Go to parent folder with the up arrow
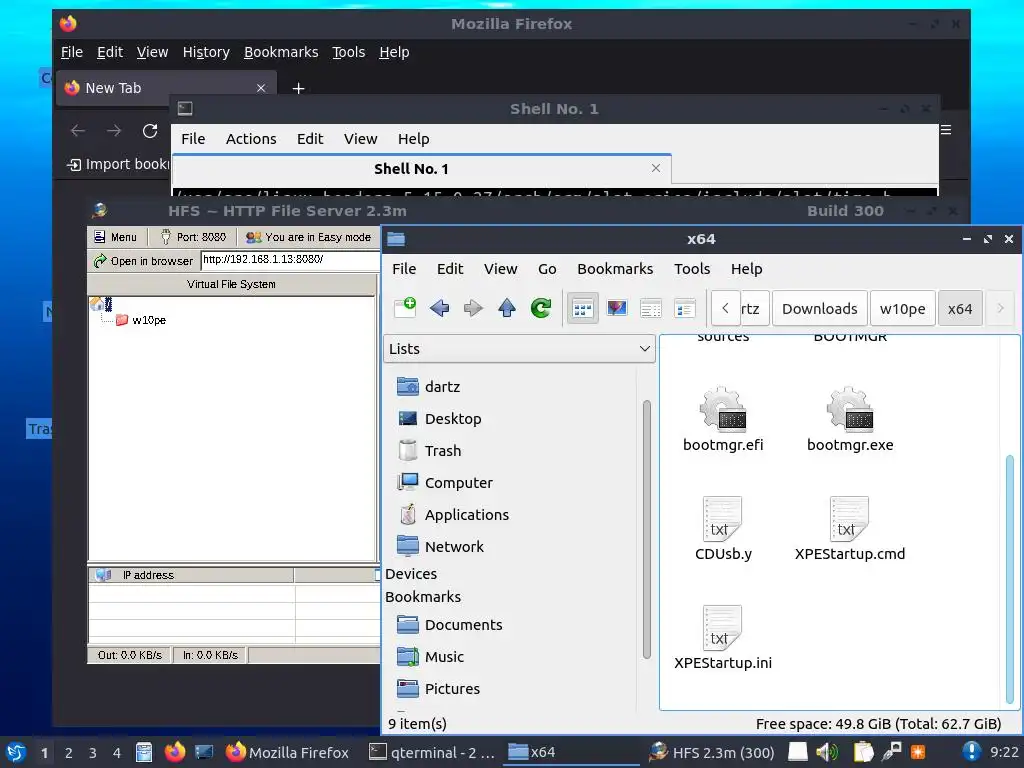 tap(507, 308)
